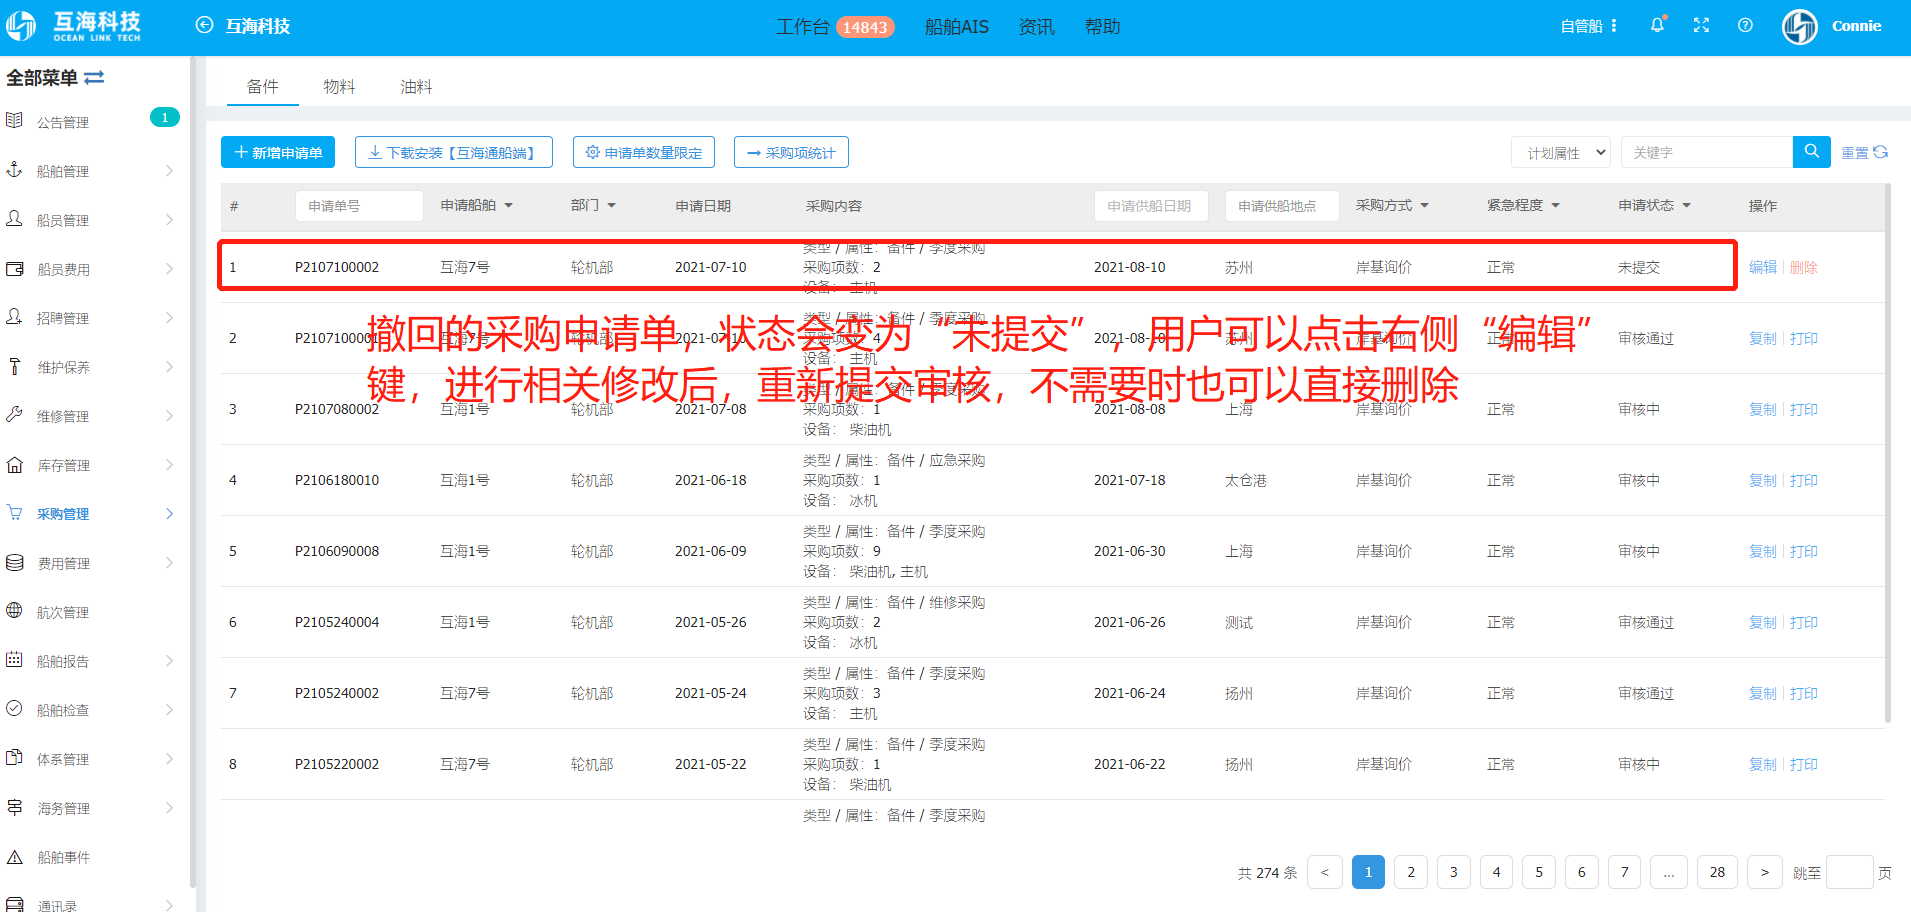
Task: Click the 新增申请单 button
Action: 278,152
